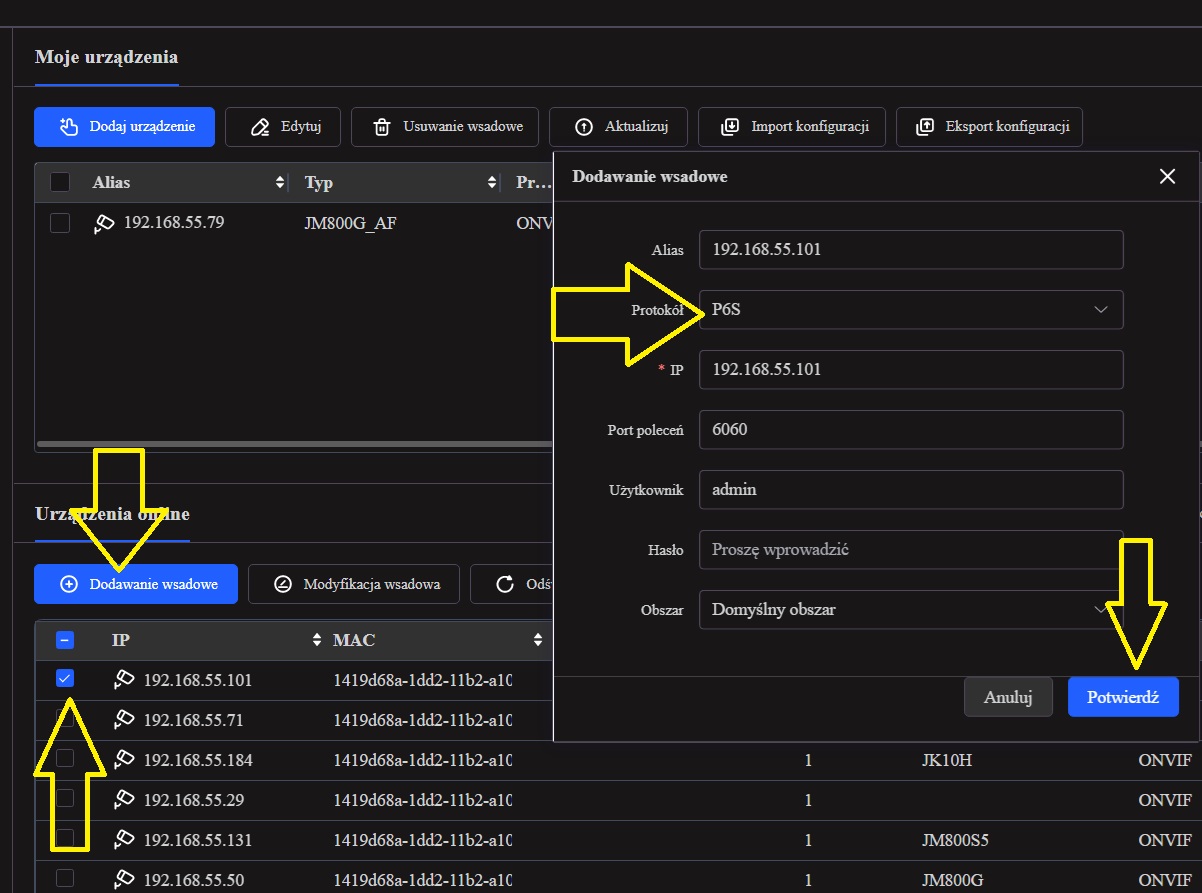1202x893 pixels.
Task: Tick the checkbox for 192.168.55.131
Action: (65, 838)
